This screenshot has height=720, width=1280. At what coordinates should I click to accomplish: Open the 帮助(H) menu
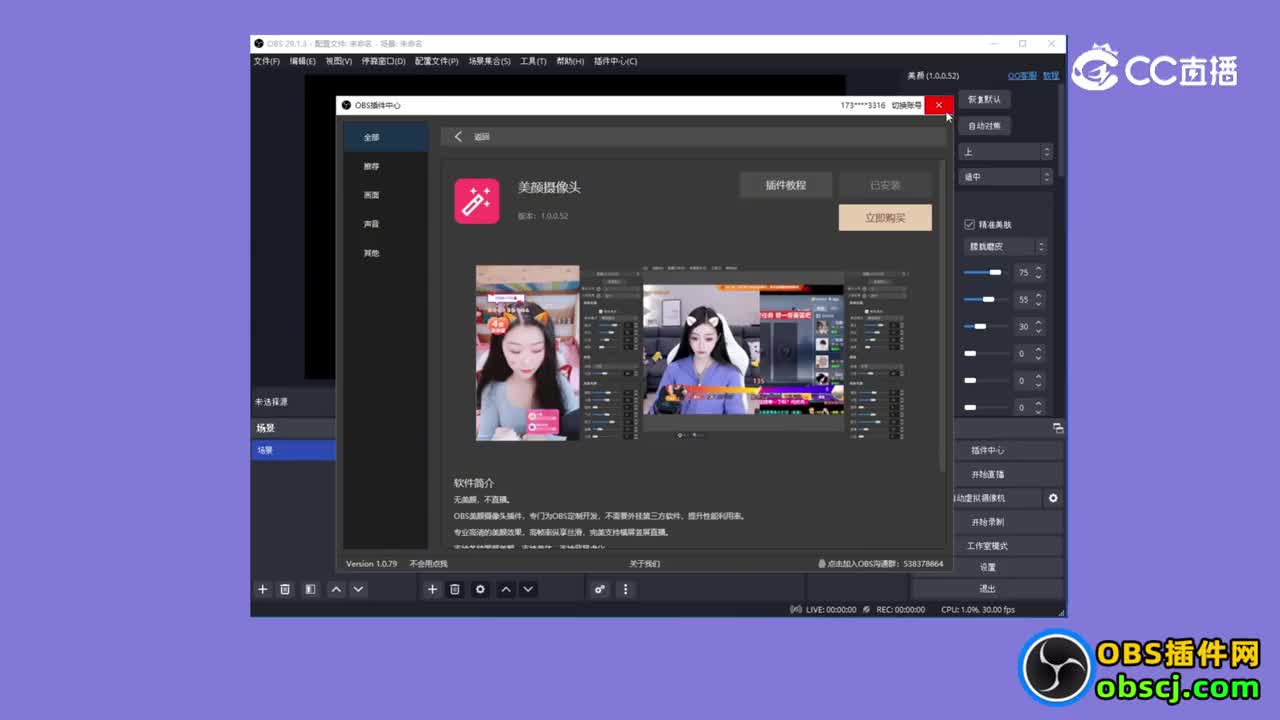click(570, 61)
